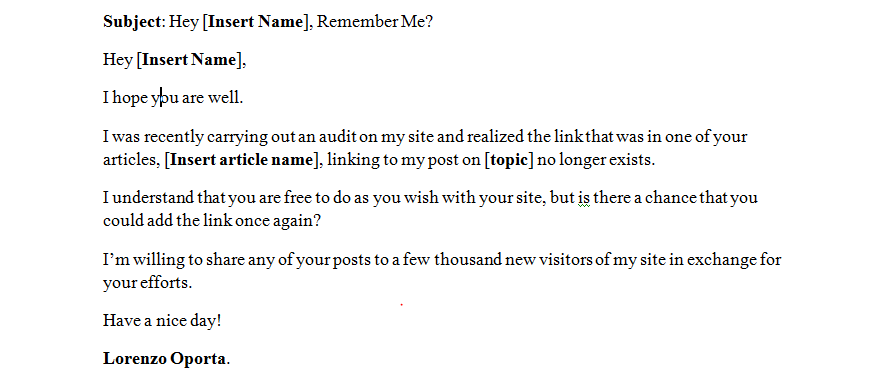Click the signature 'Lorenzo Oporta'
Image resolution: width=895 pixels, height=379 pixels.
pos(164,359)
